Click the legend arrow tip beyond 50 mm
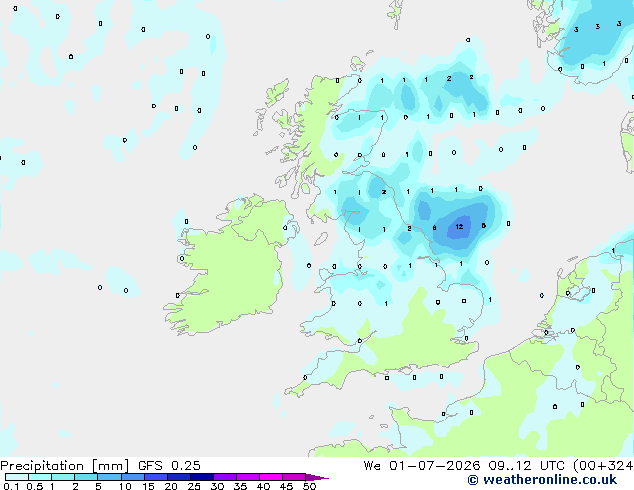634x490 pixels. [317, 477]
